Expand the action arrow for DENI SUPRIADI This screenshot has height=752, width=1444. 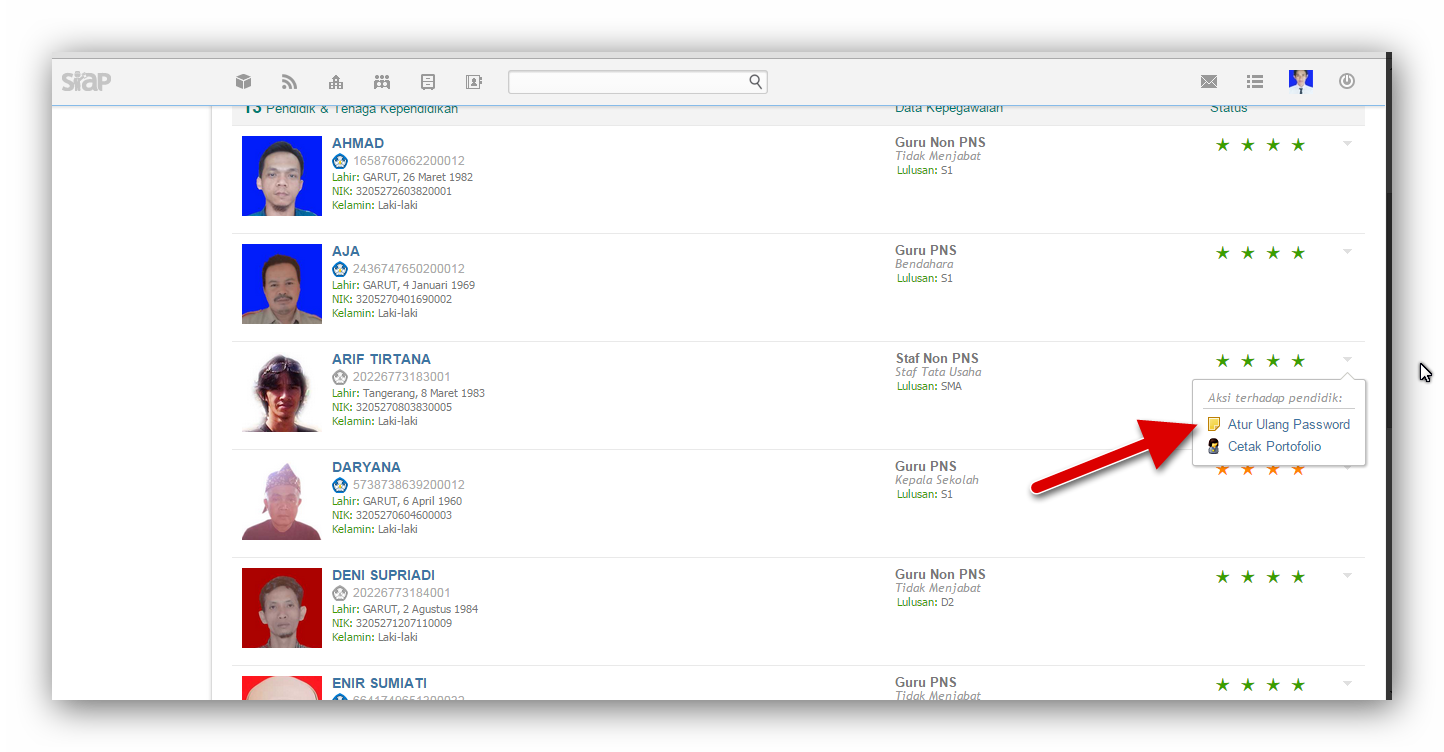pos(1347,576)
